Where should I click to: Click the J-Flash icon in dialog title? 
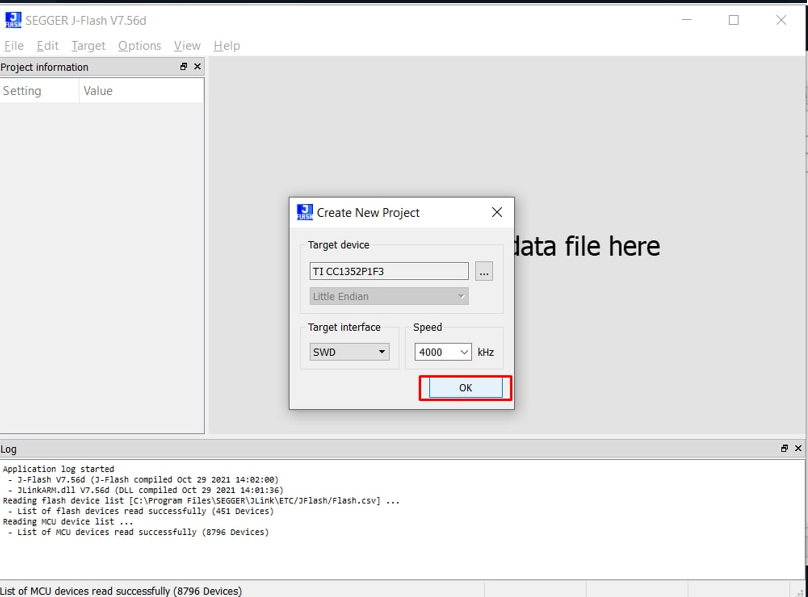click(305, 212)
